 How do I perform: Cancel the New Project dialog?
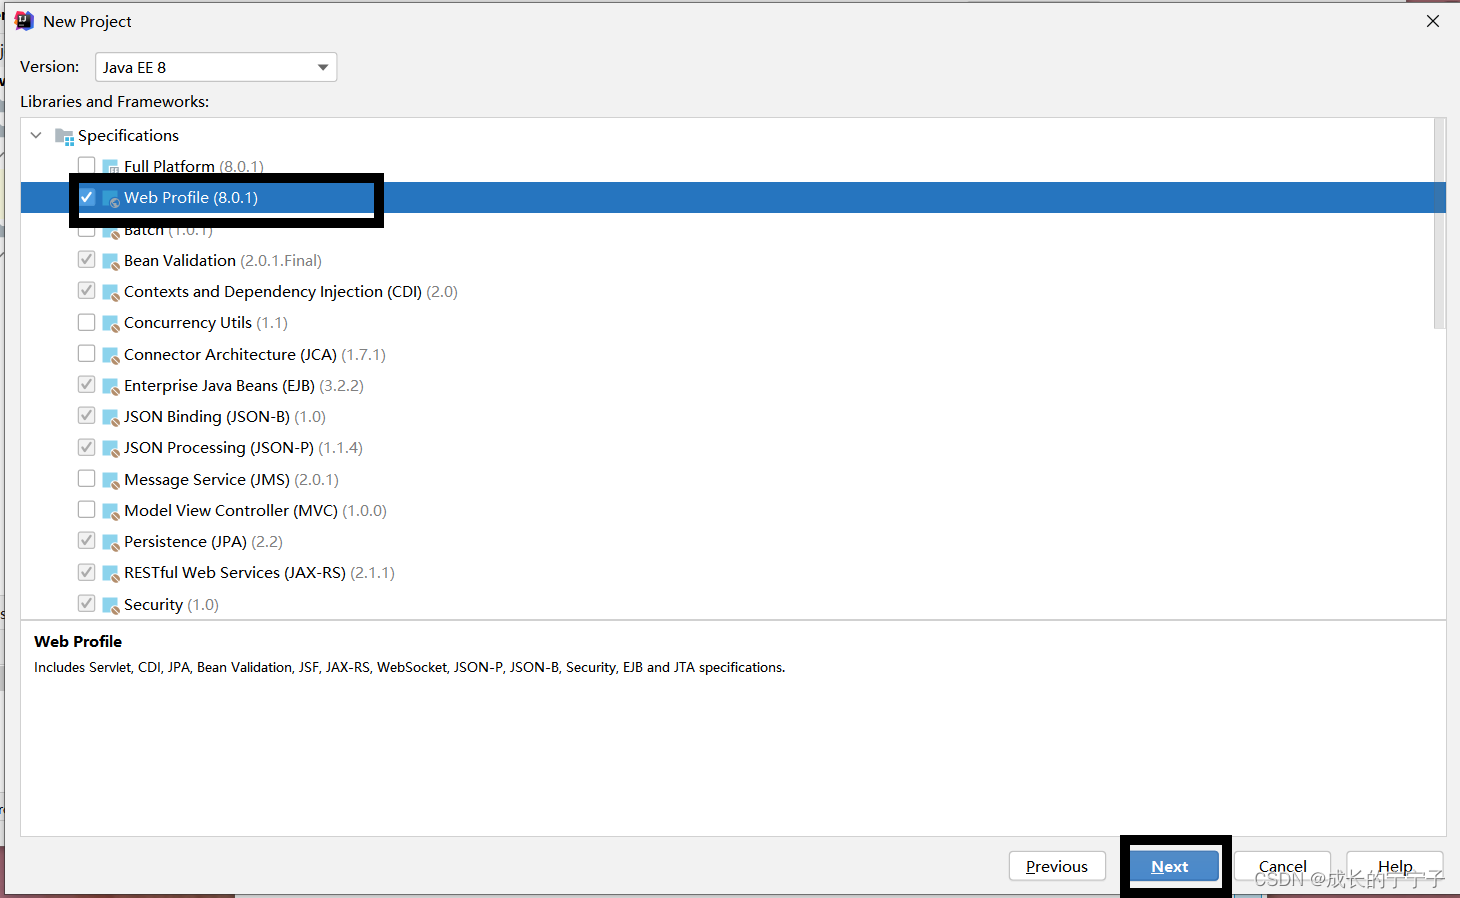1282,866
